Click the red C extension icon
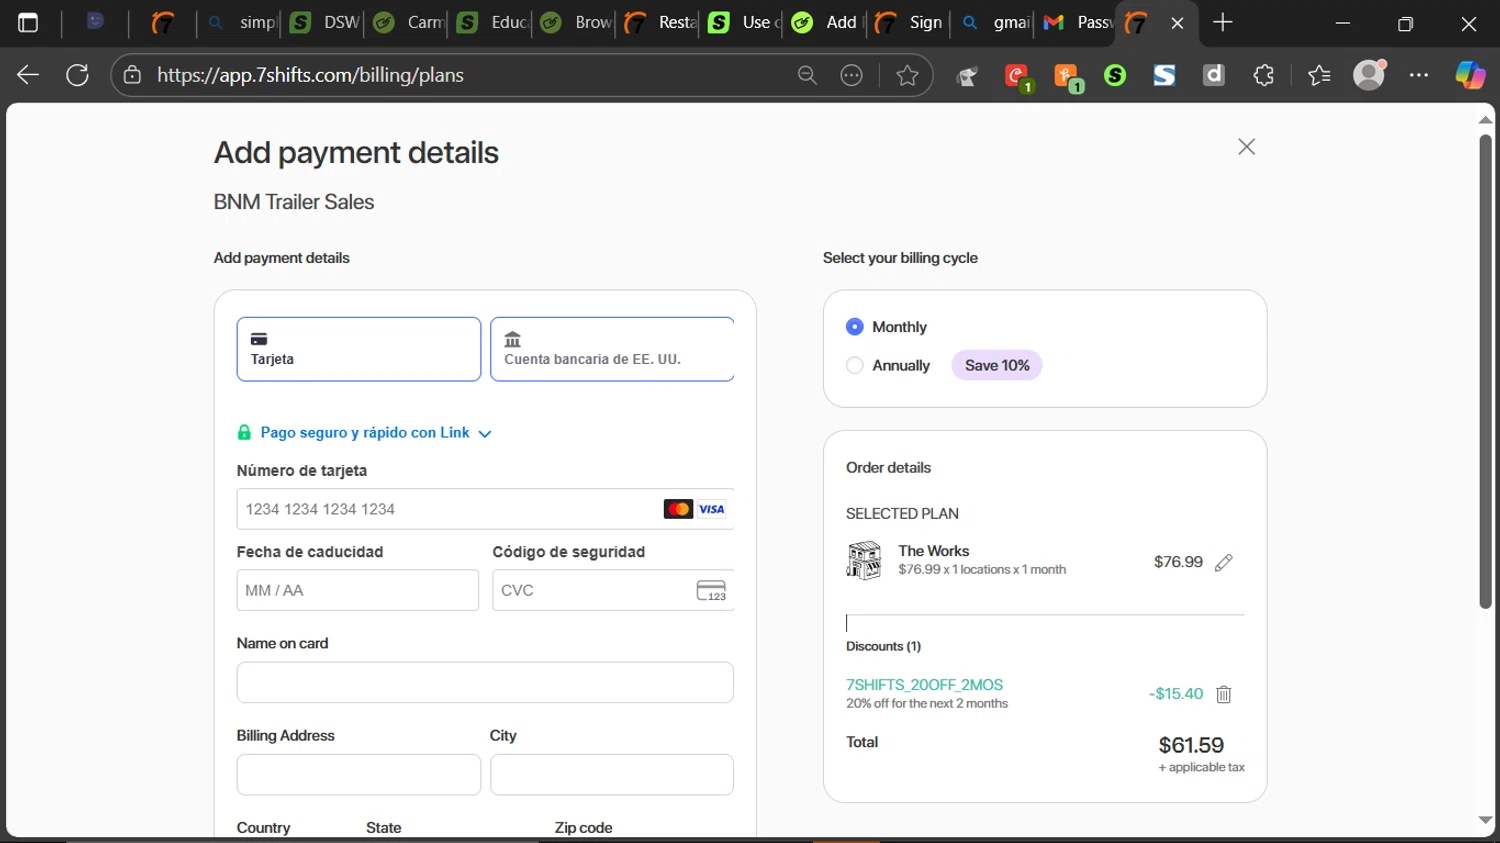Image resolution: width=1500 pixels, height=843 pixels. tap(1017, 76)
